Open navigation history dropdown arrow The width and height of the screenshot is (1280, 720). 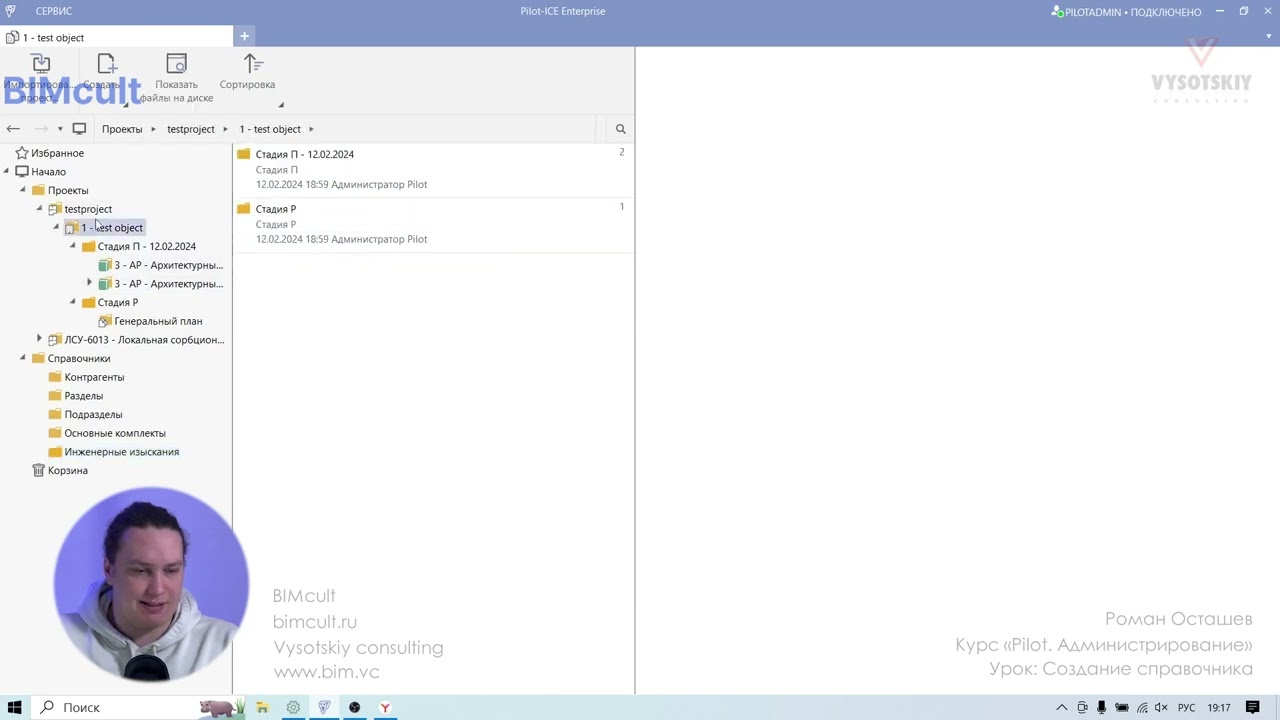pos(60,129)
